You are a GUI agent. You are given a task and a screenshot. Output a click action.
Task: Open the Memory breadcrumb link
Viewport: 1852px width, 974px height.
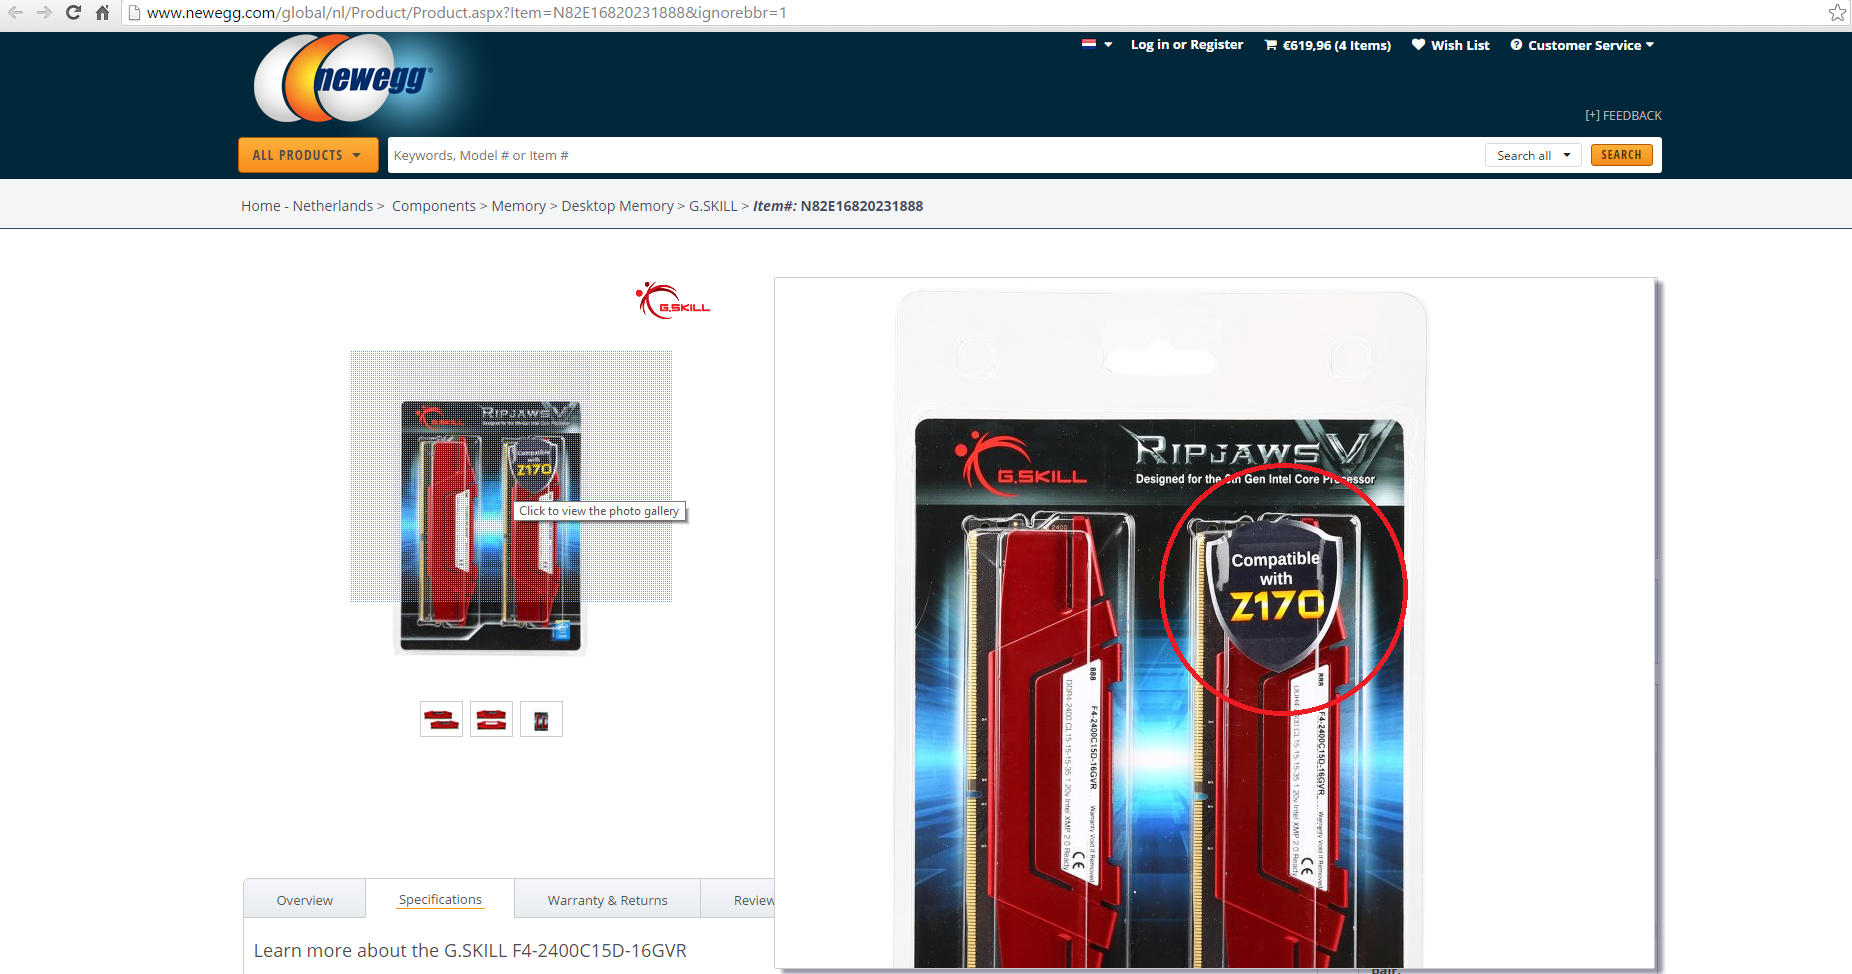[x=519, y=206]
